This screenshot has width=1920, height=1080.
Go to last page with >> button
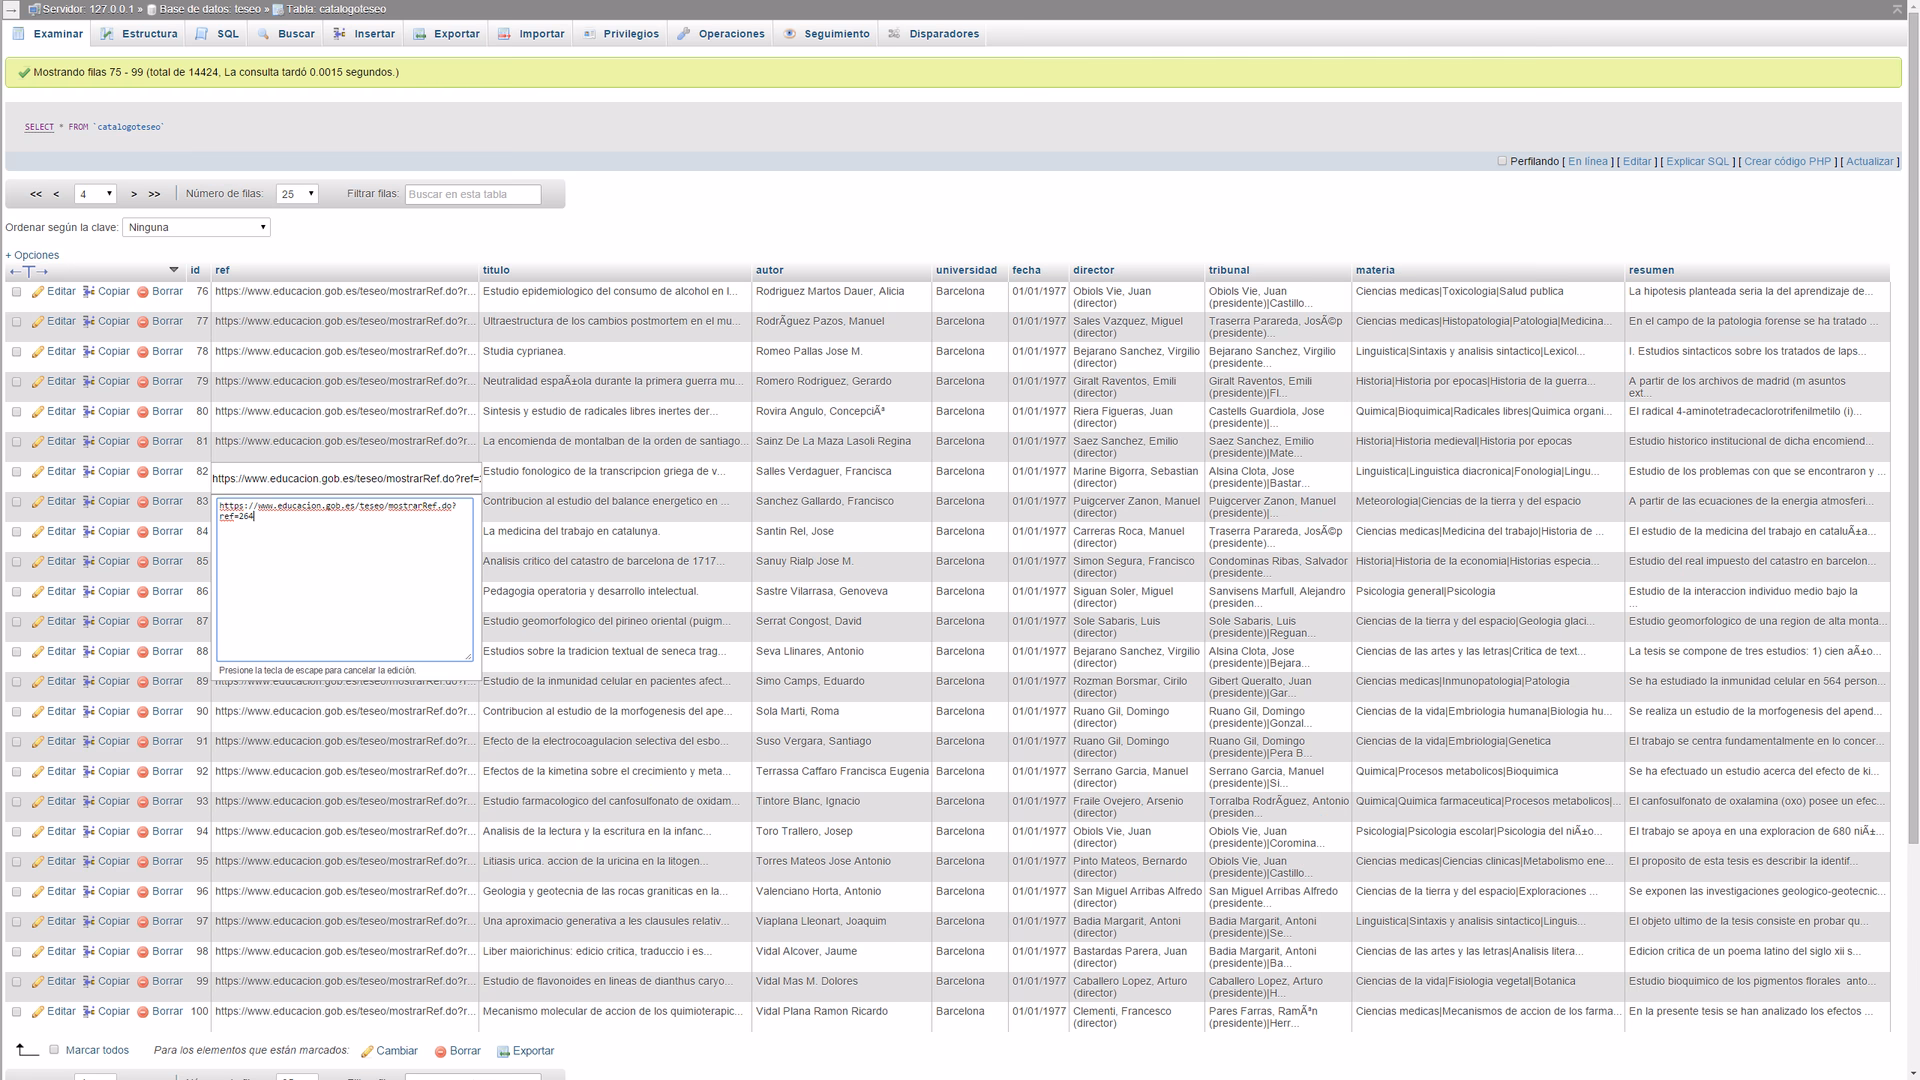point(154,194)
